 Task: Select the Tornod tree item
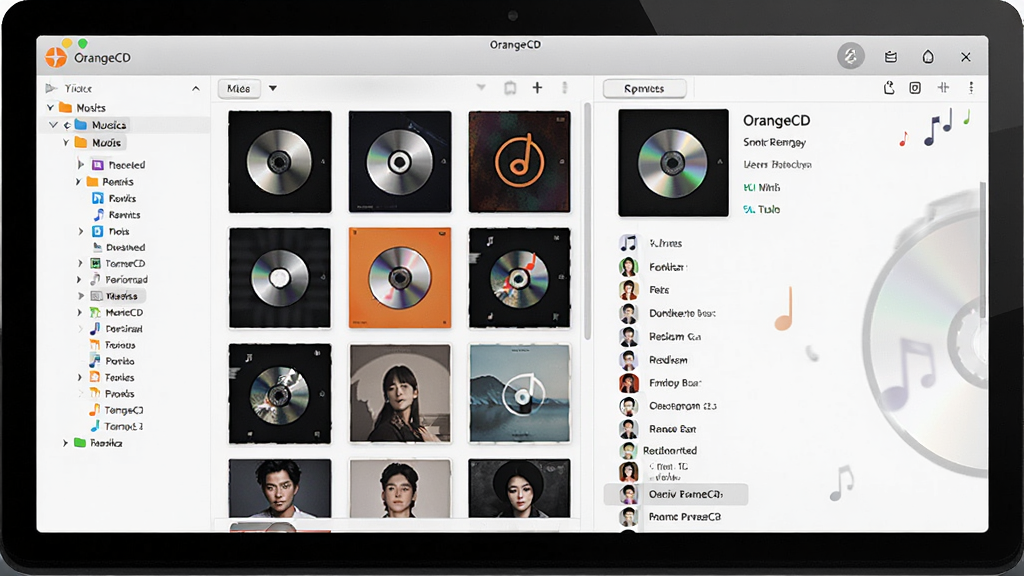point(116,426)
